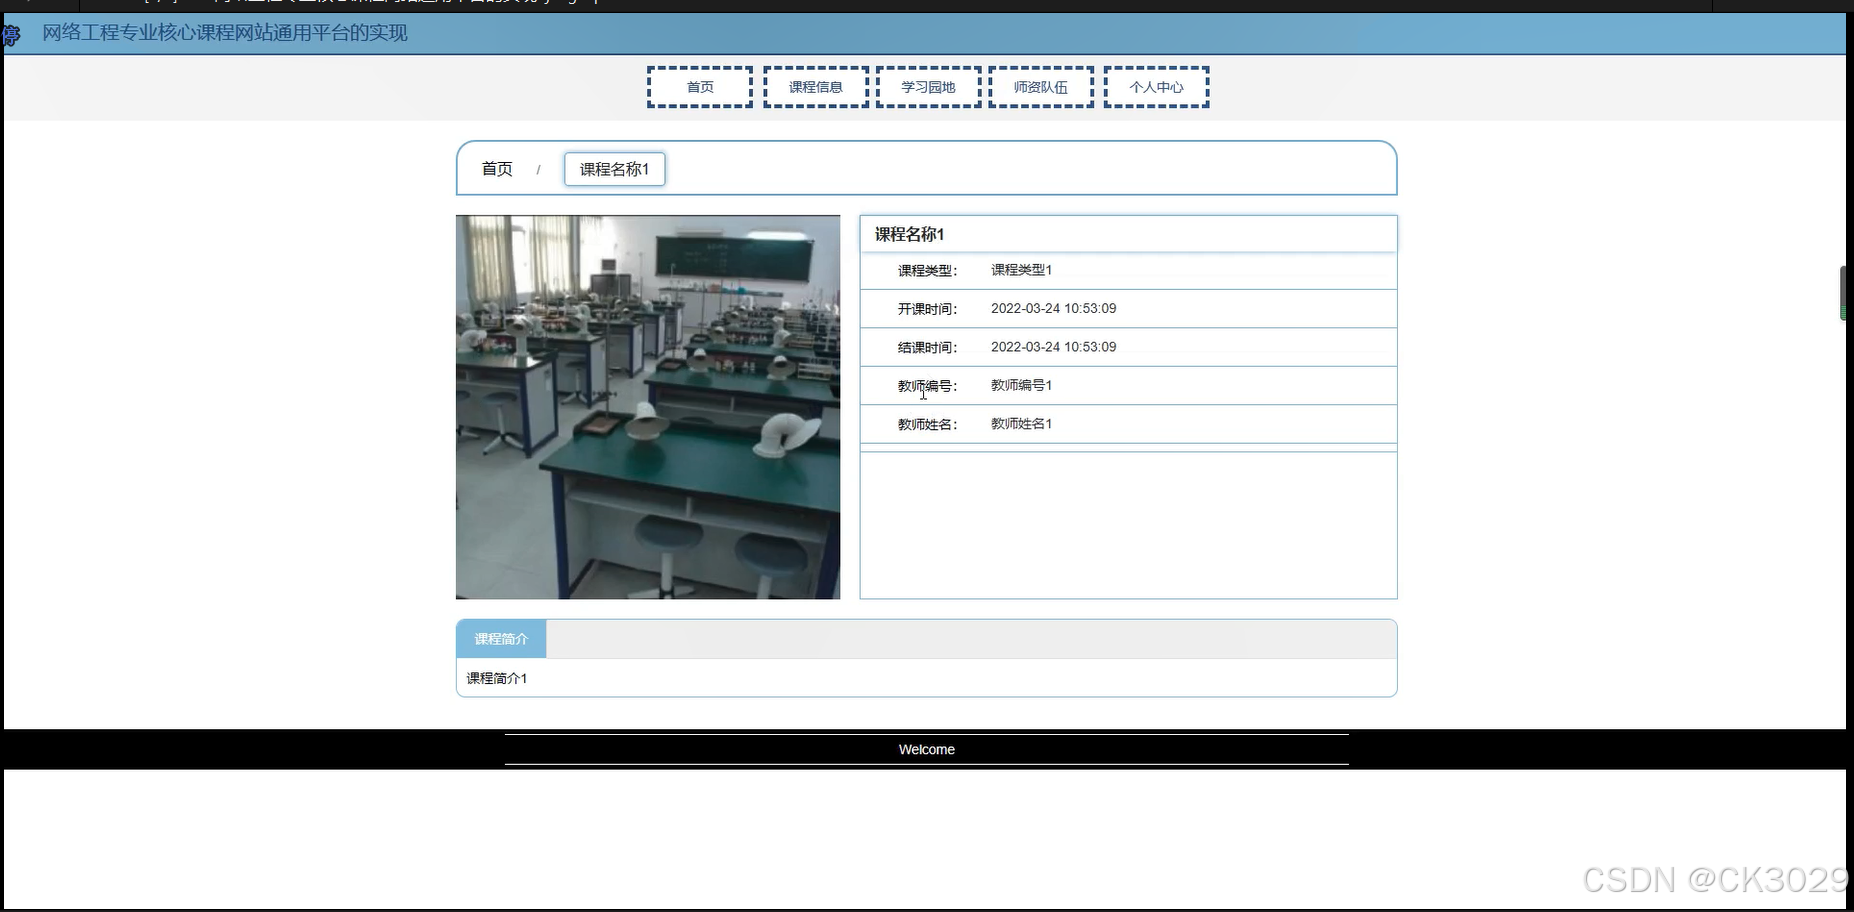
Task: Switch to the 课程简介 tab
Action: pos(500,638)
